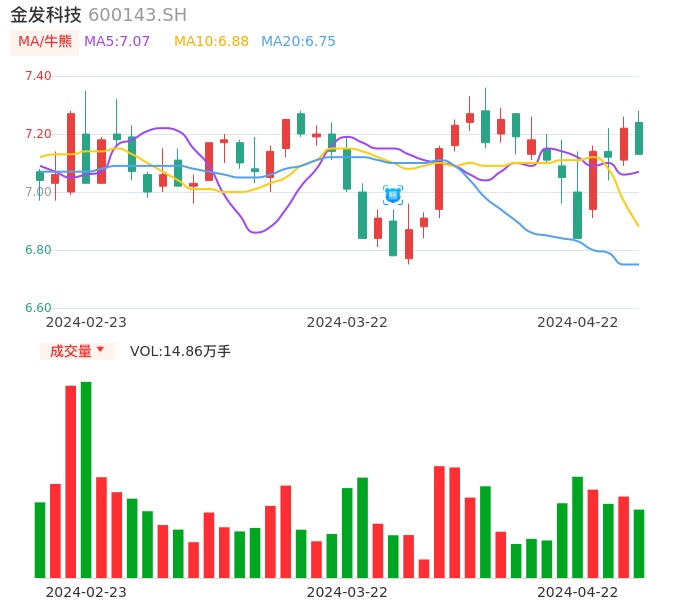The image size is (686, 606).
Task: Click the 2024-03-22 date label under the price chart
Action: point(347,322)
